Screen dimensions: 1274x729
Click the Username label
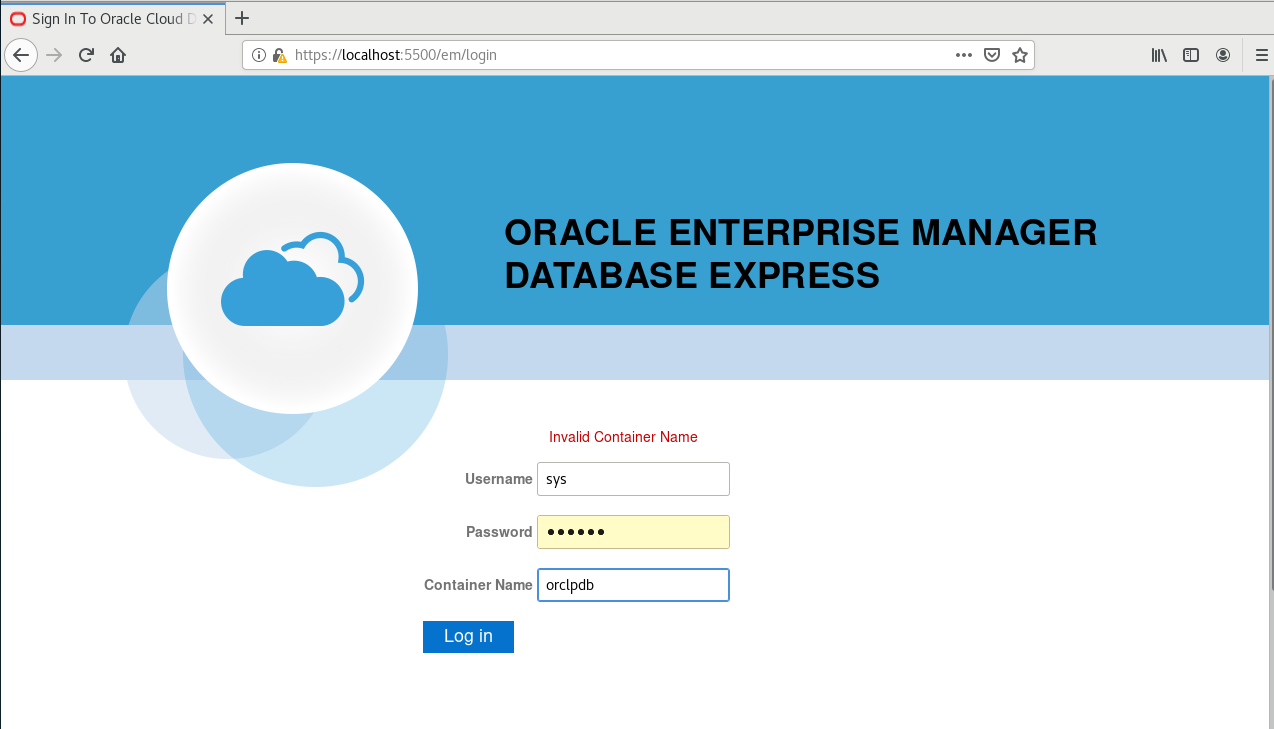coord(498,479)
